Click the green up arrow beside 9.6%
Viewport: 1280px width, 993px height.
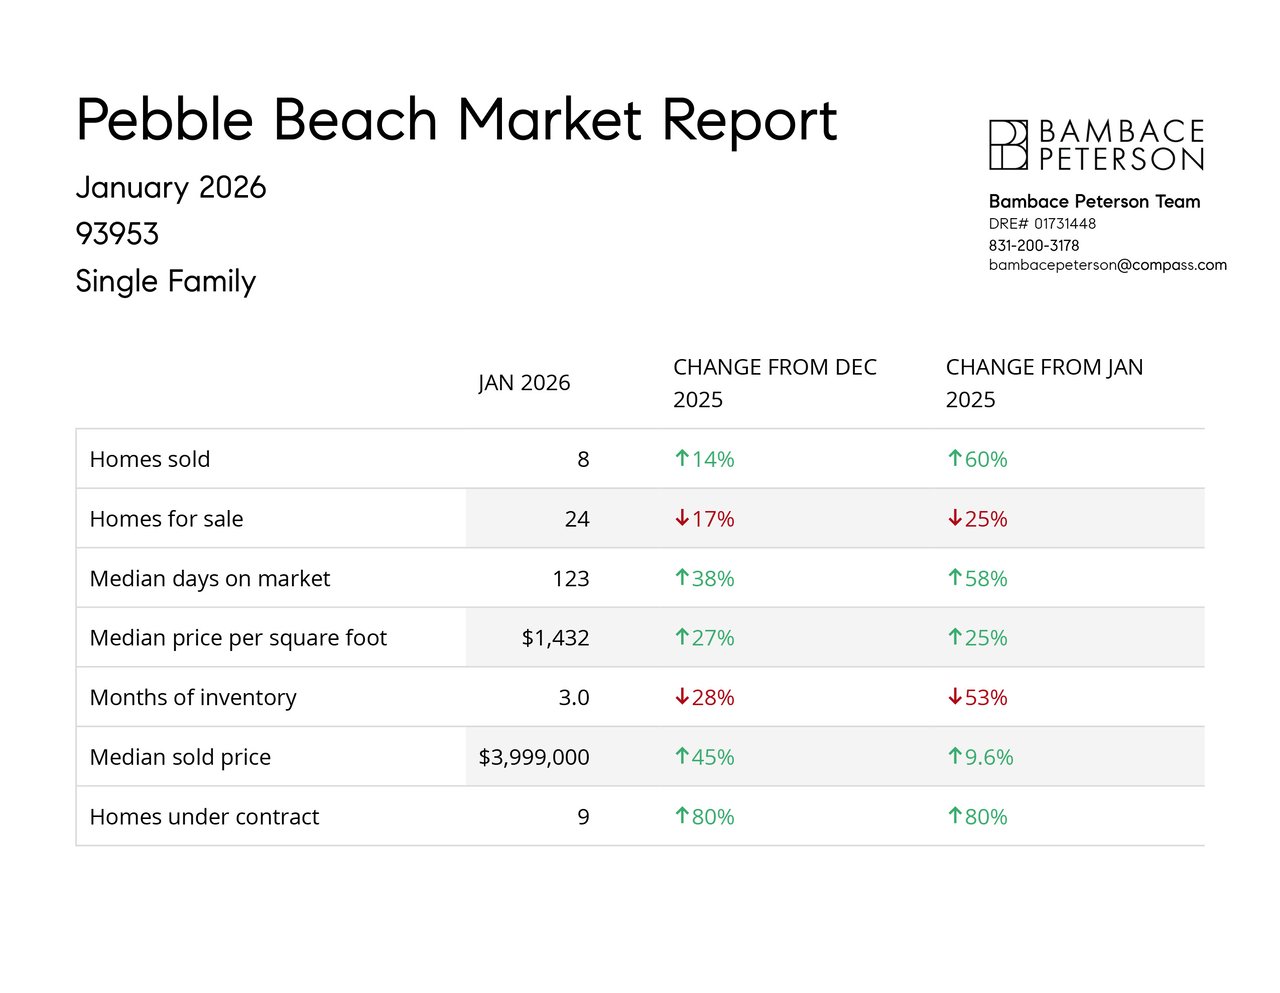click(x=955, y=757)
